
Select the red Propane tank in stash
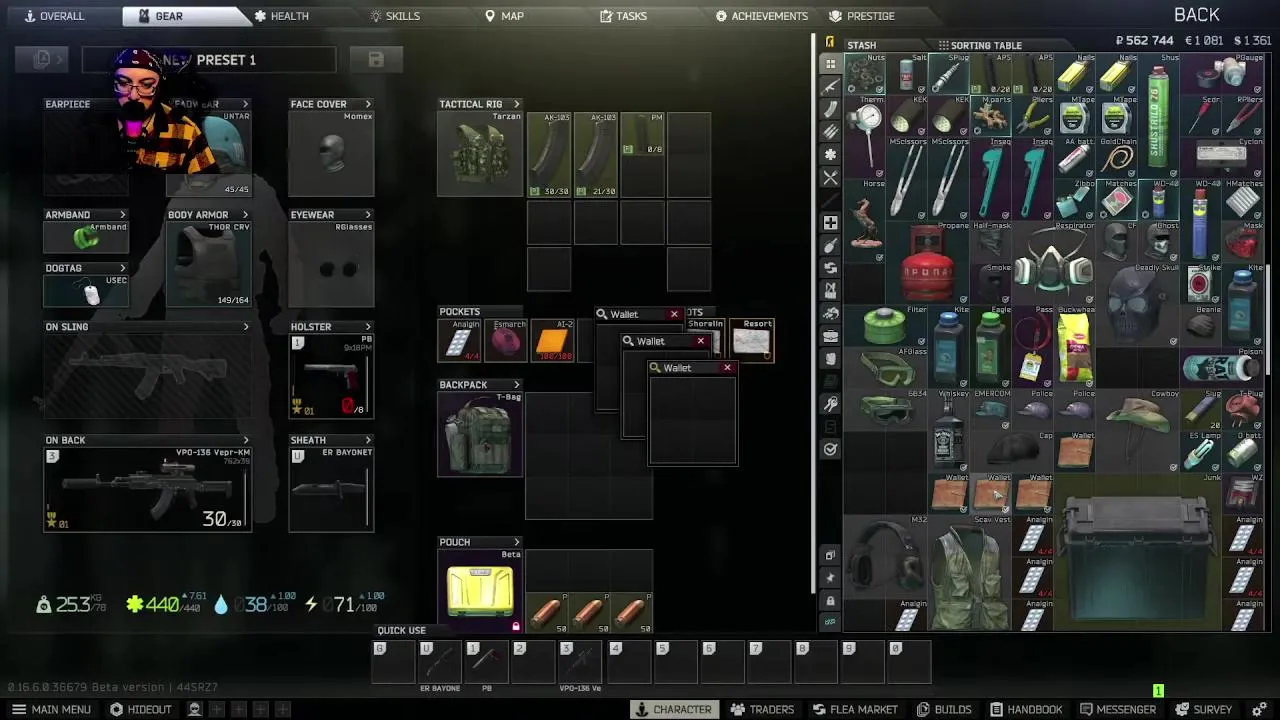coord(927,264)
